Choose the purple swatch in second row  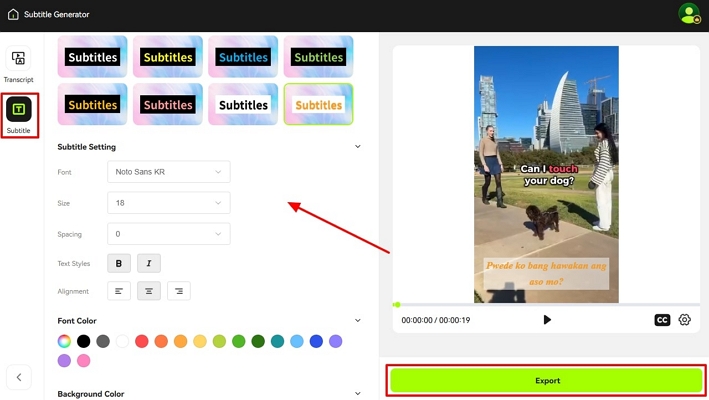[x=64, y=361]
